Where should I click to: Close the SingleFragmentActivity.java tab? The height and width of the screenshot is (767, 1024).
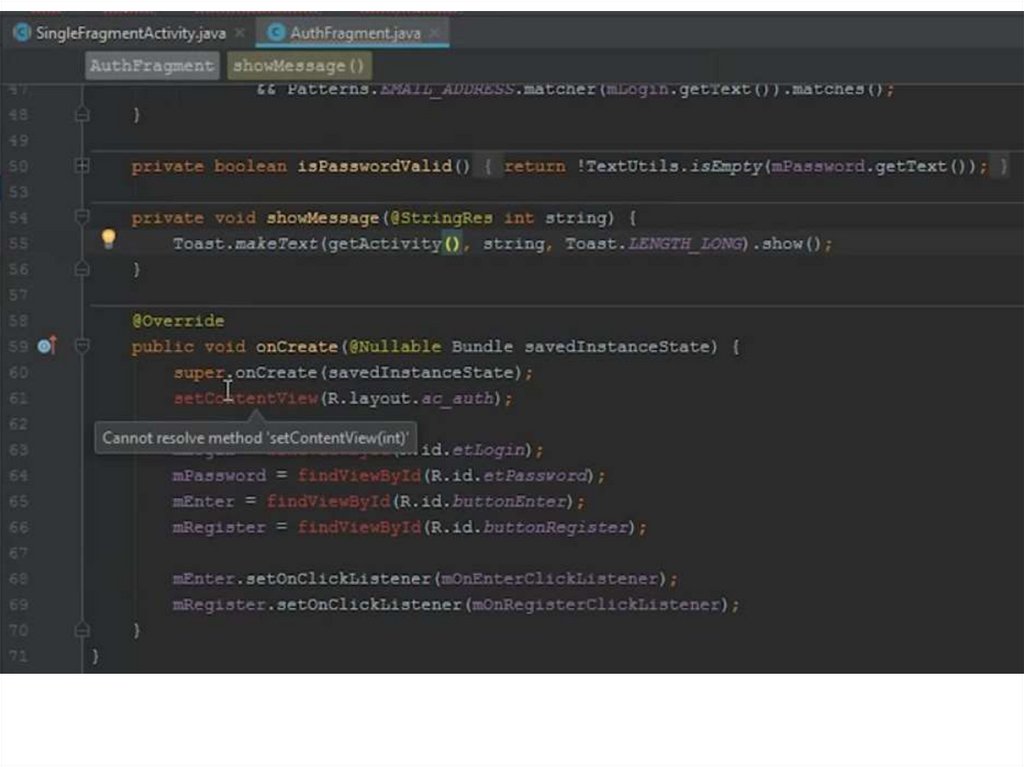tap(240, 33)
